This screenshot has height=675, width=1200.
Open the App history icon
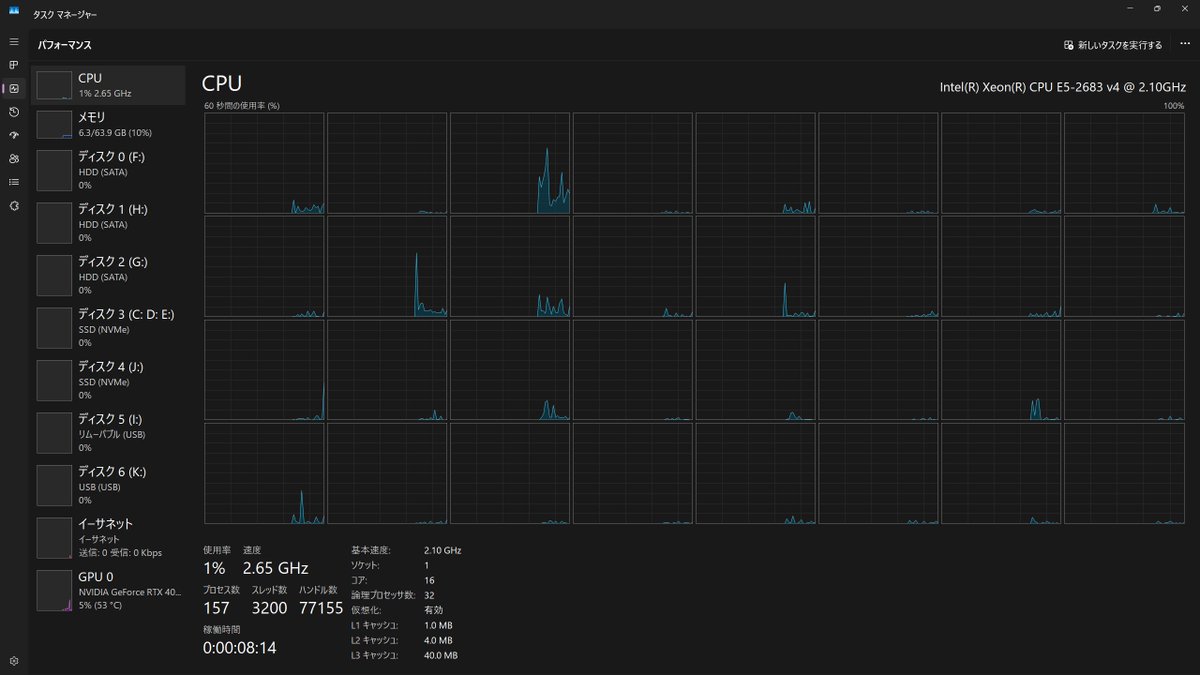tap(14, 112)
